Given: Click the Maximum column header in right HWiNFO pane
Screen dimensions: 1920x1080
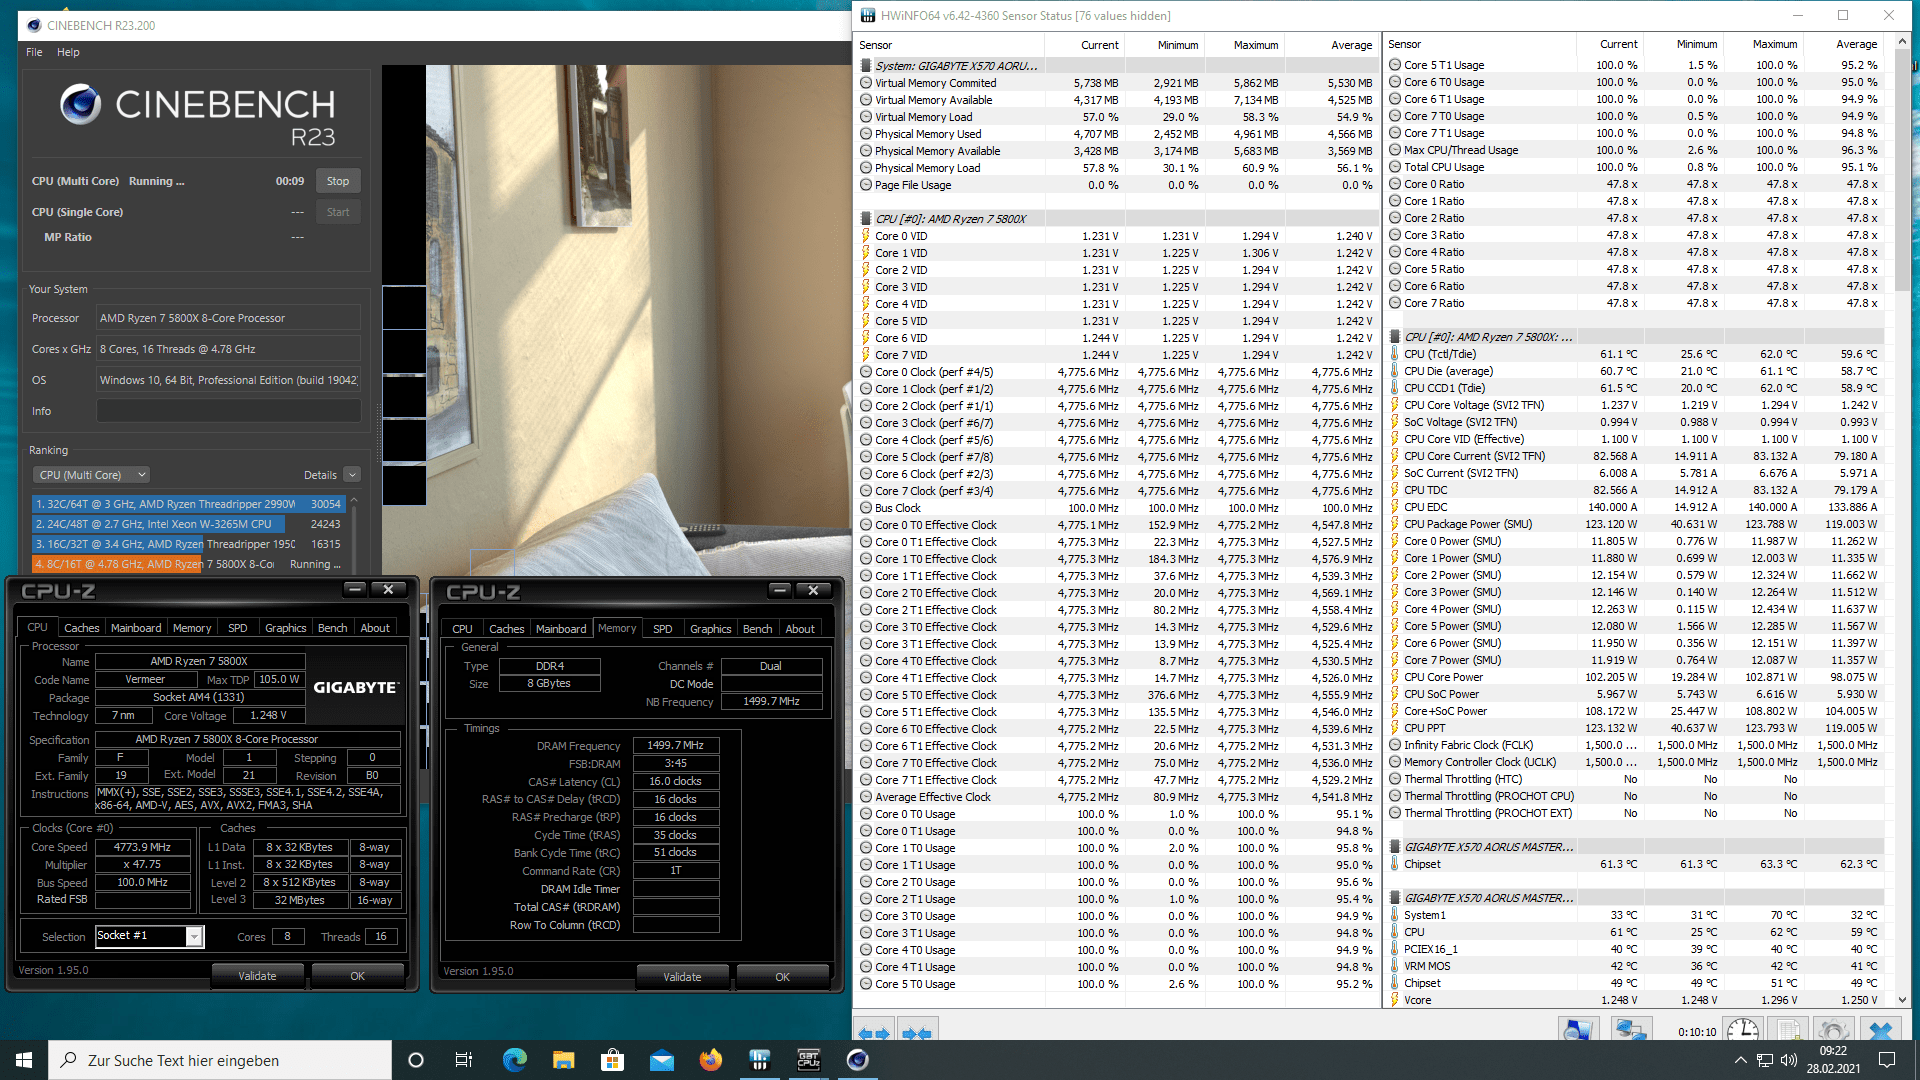Looking at the screenshot, I should (1762, 44).
